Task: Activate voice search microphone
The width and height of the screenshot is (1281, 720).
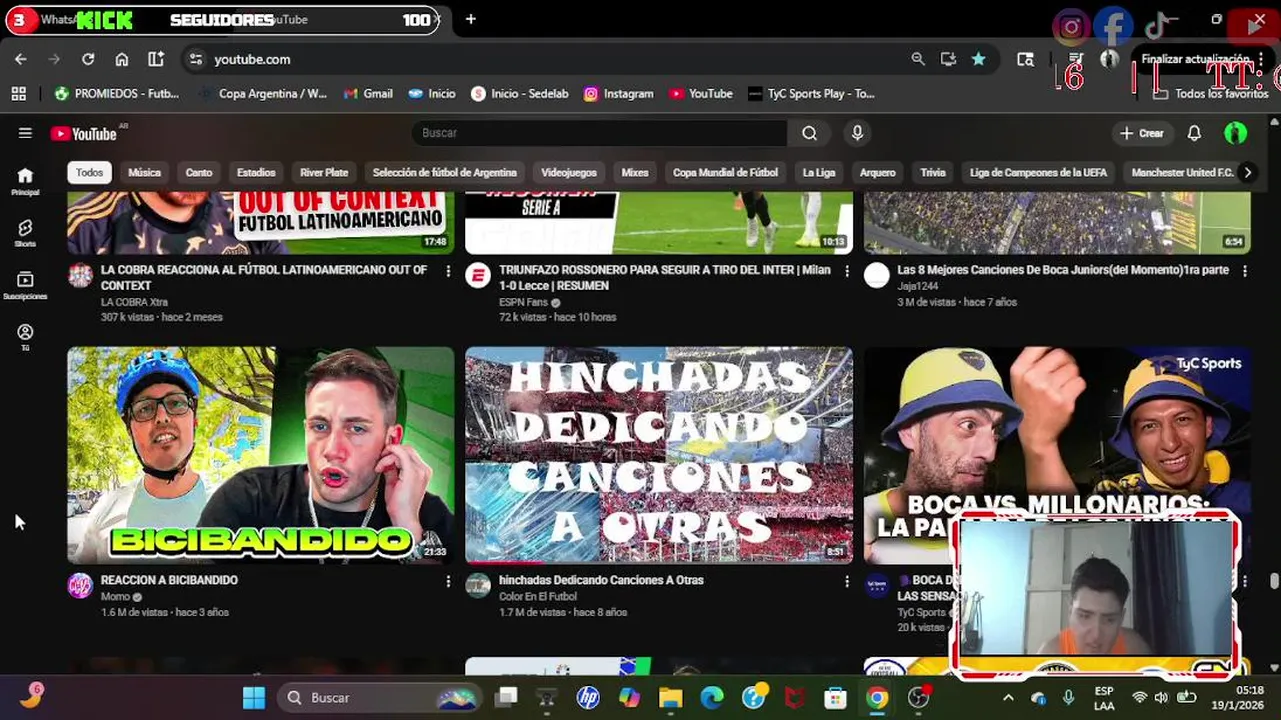Action: (857, 133)
